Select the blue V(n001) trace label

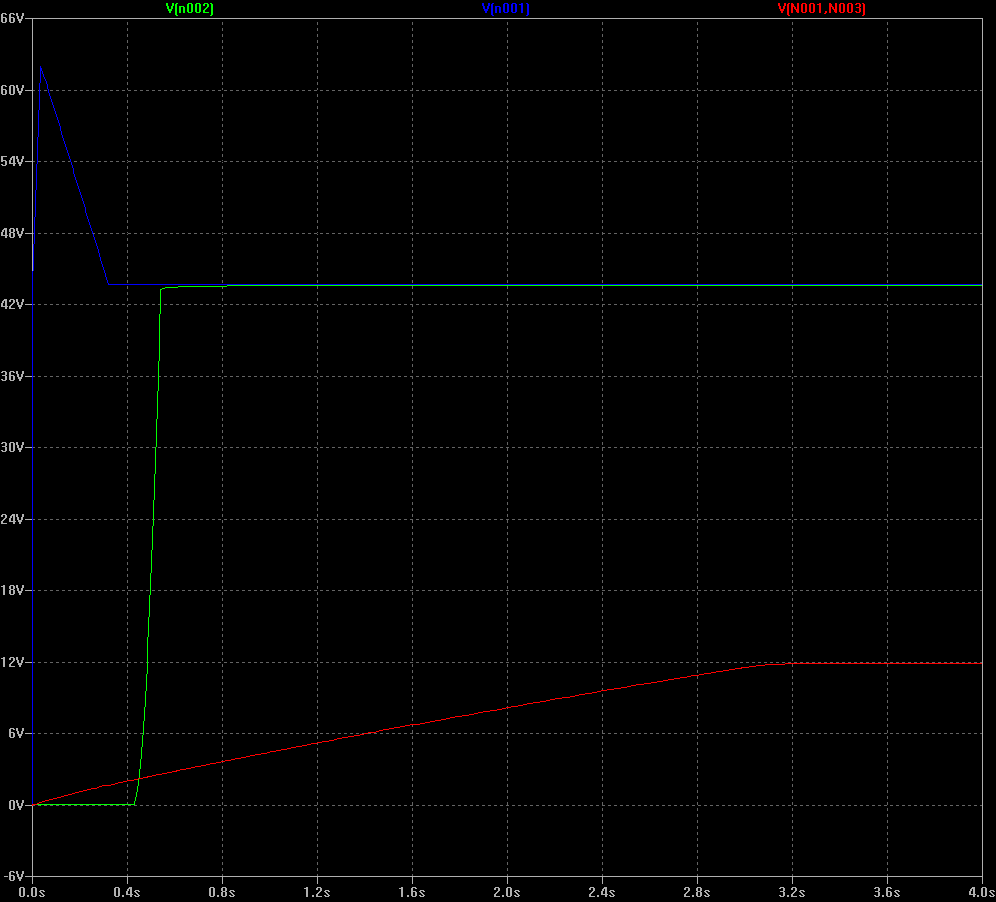(506, 8)
